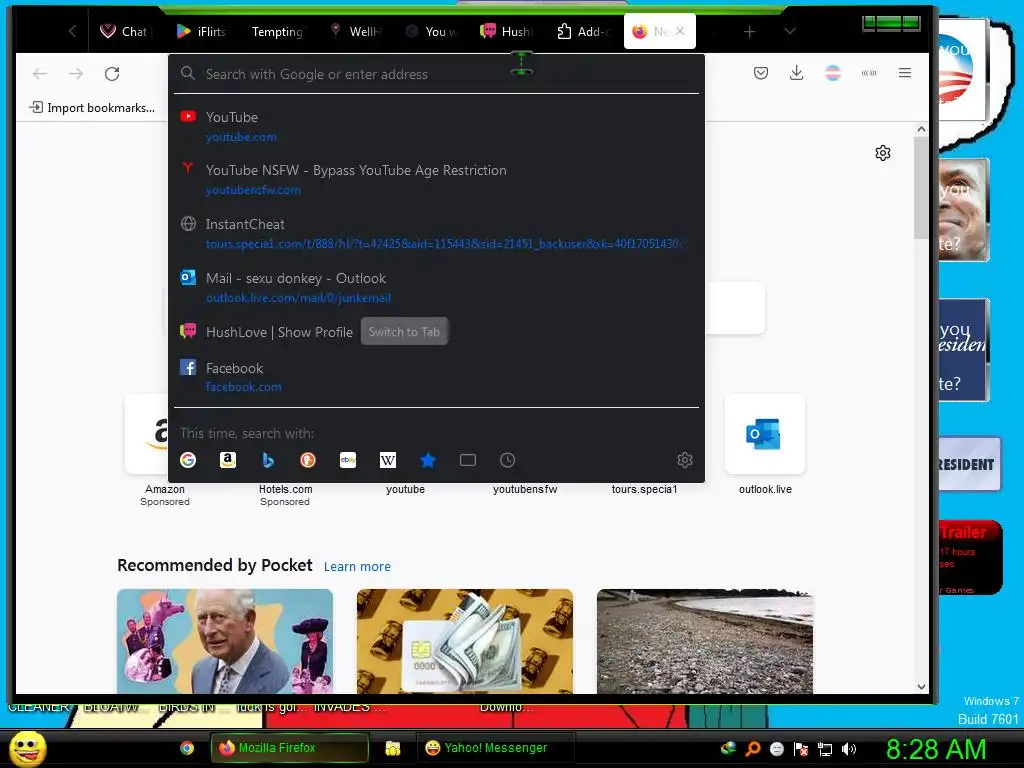Search this time with Bing icon
This screenshot has height=768, width=1024.
[x=268, y=460]
